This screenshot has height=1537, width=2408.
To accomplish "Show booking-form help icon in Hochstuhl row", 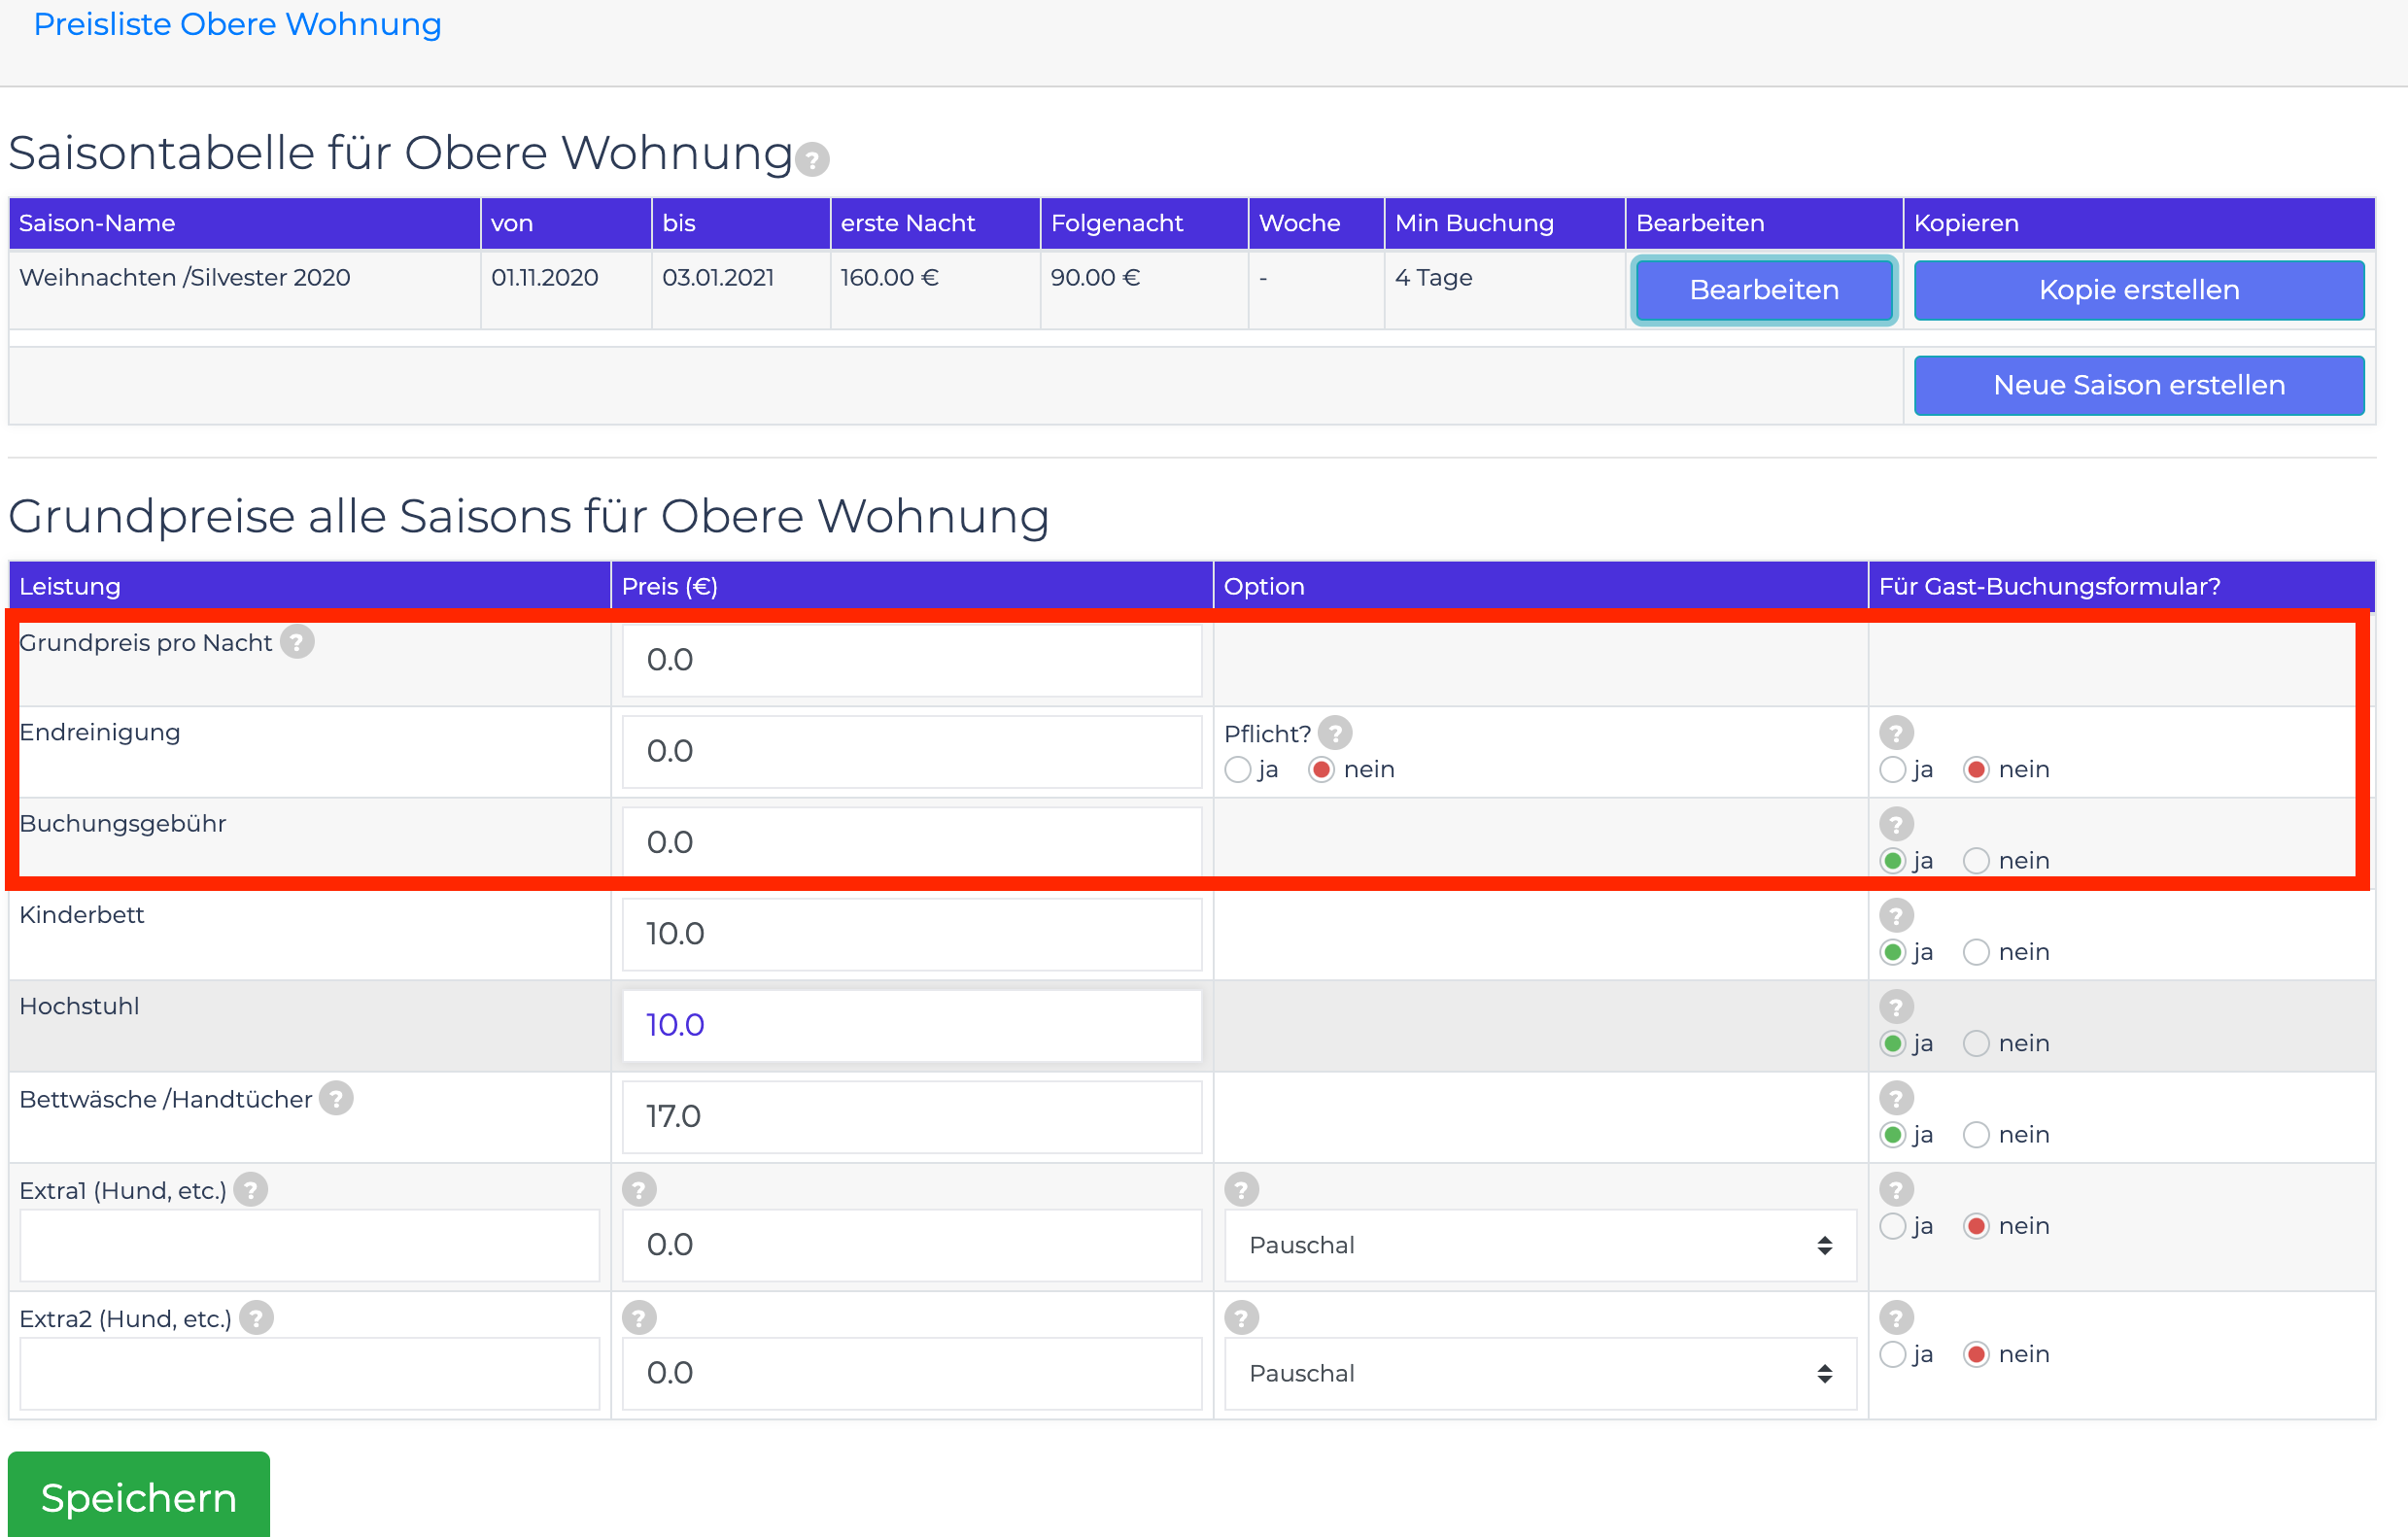I will pyautogui.click(x=1896, y=1007).
